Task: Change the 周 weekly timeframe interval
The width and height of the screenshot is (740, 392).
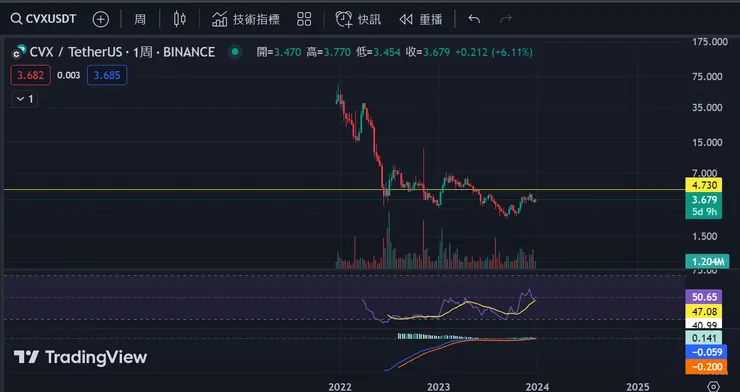Action: click(x=140, y=19)
